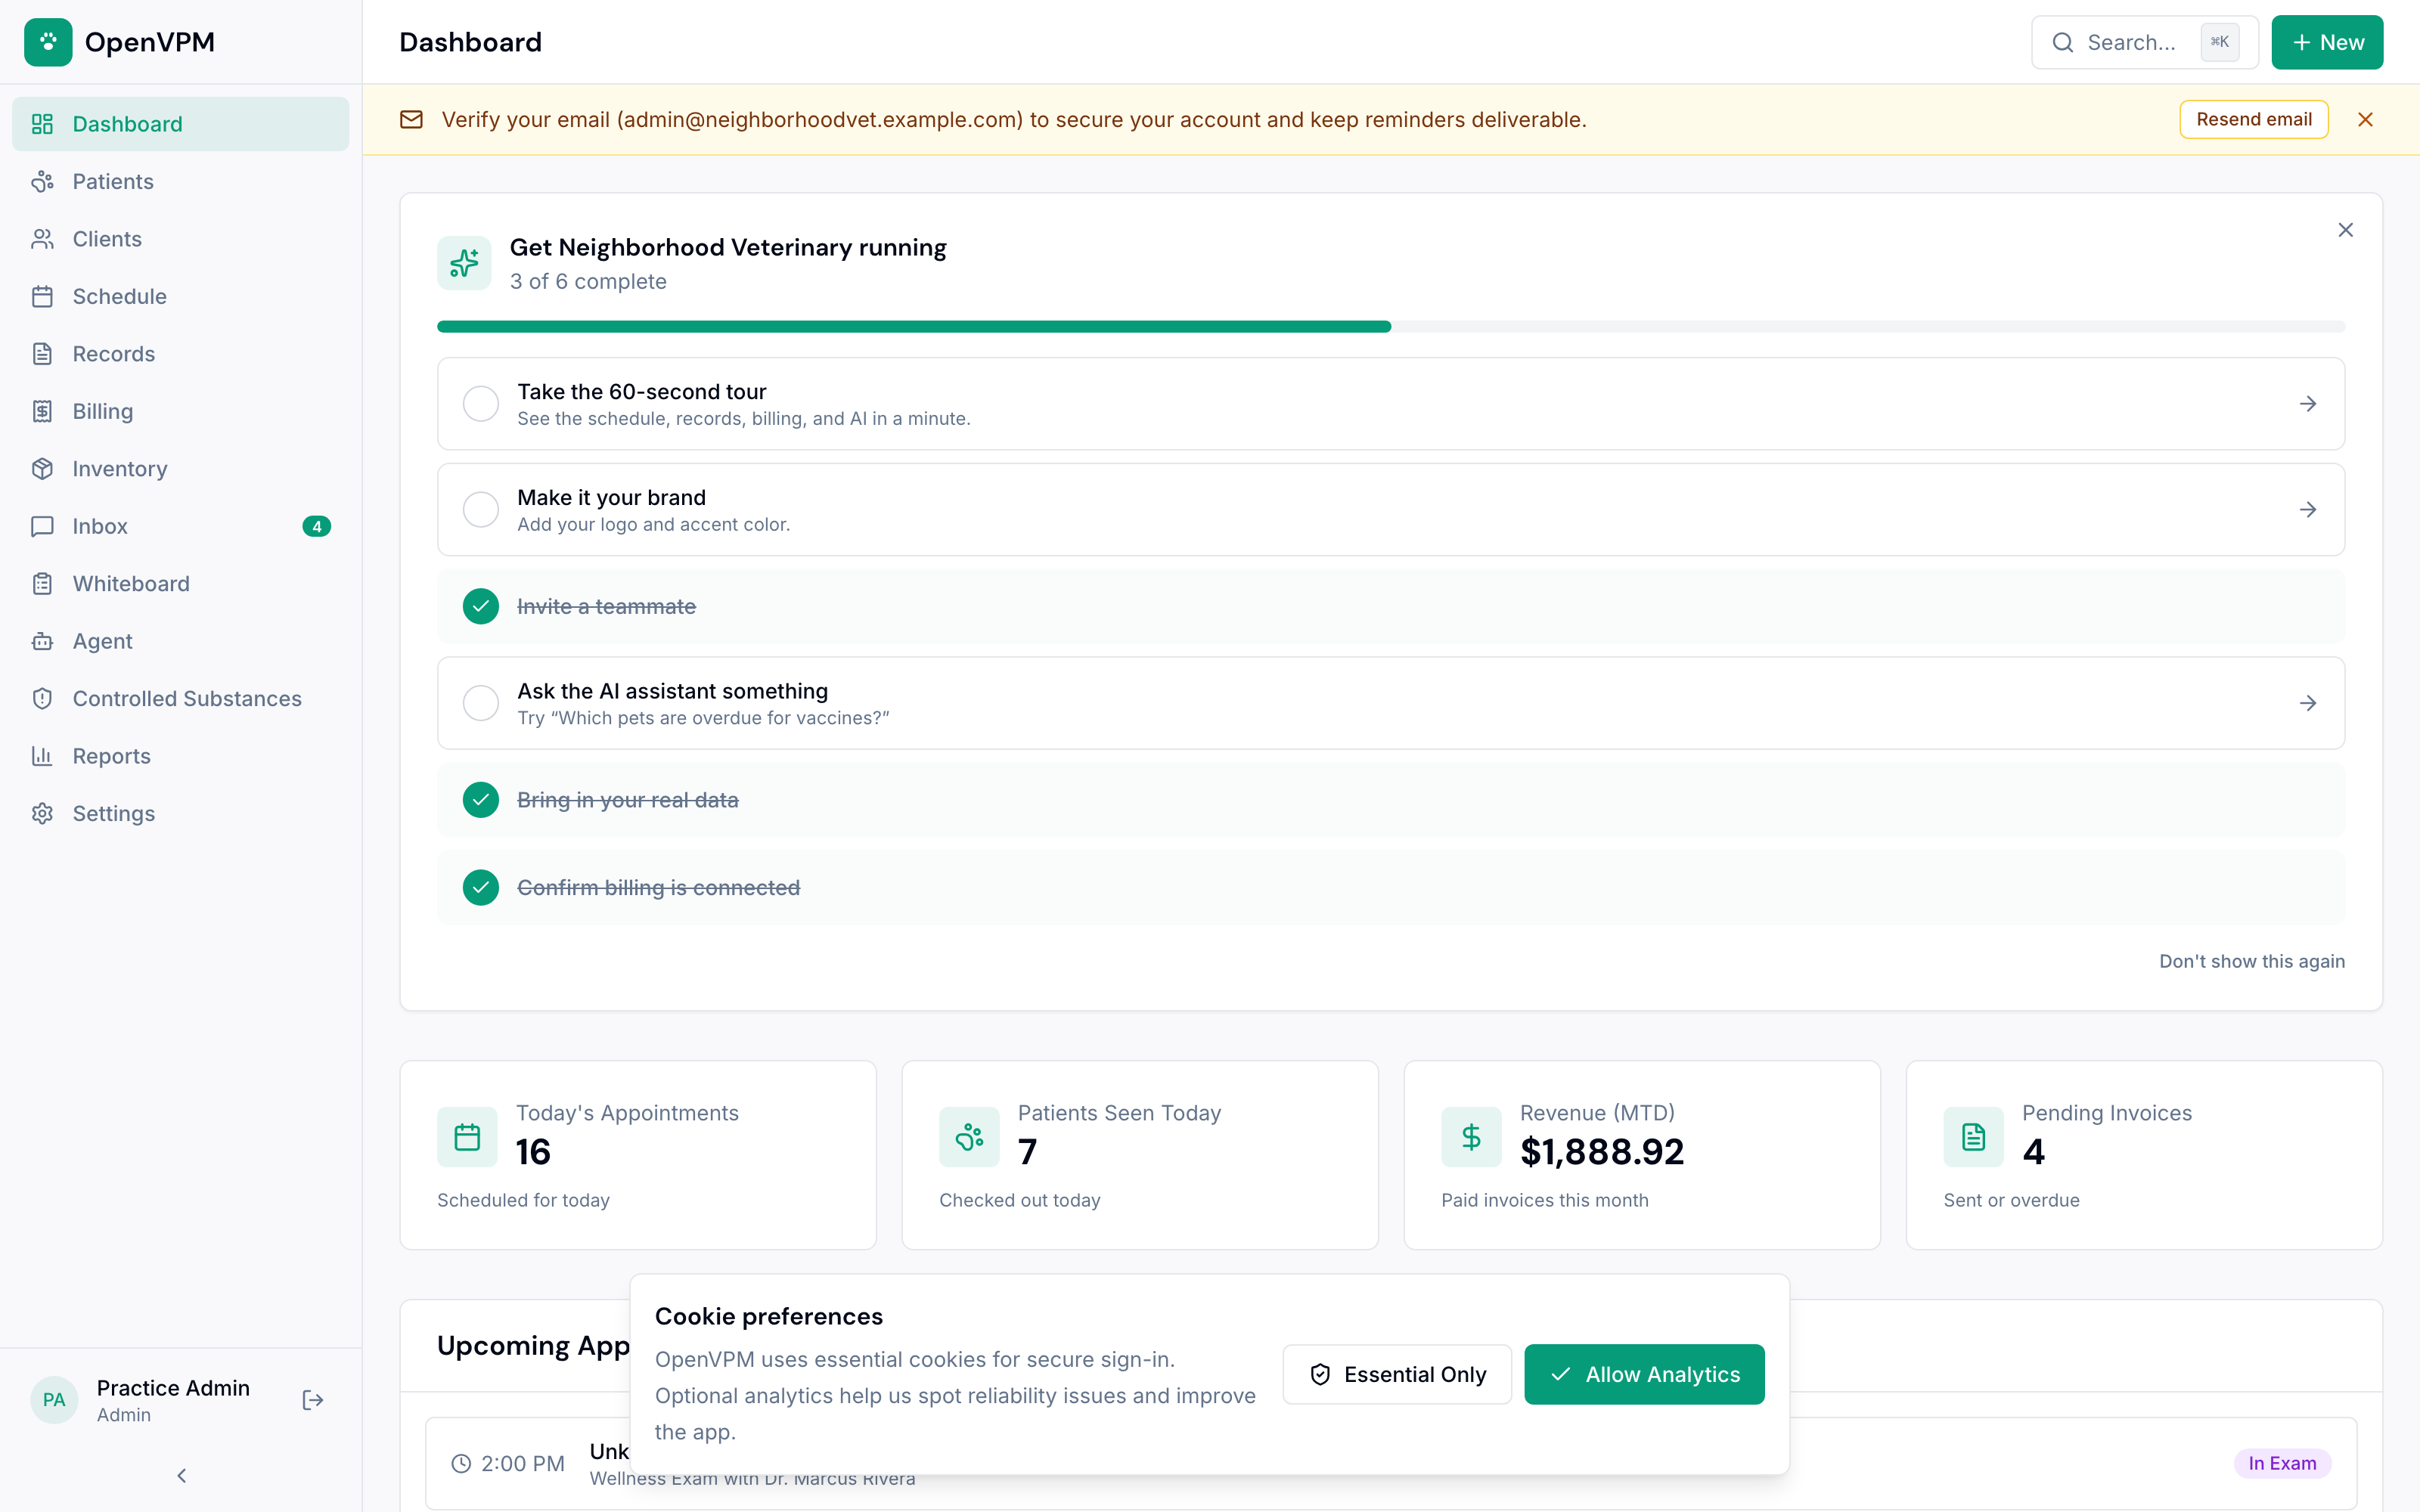Open the Dashboard menu item
The width and height of the screenshot is (2420, 1512).
pyautogui.click(x=181, y=124)
